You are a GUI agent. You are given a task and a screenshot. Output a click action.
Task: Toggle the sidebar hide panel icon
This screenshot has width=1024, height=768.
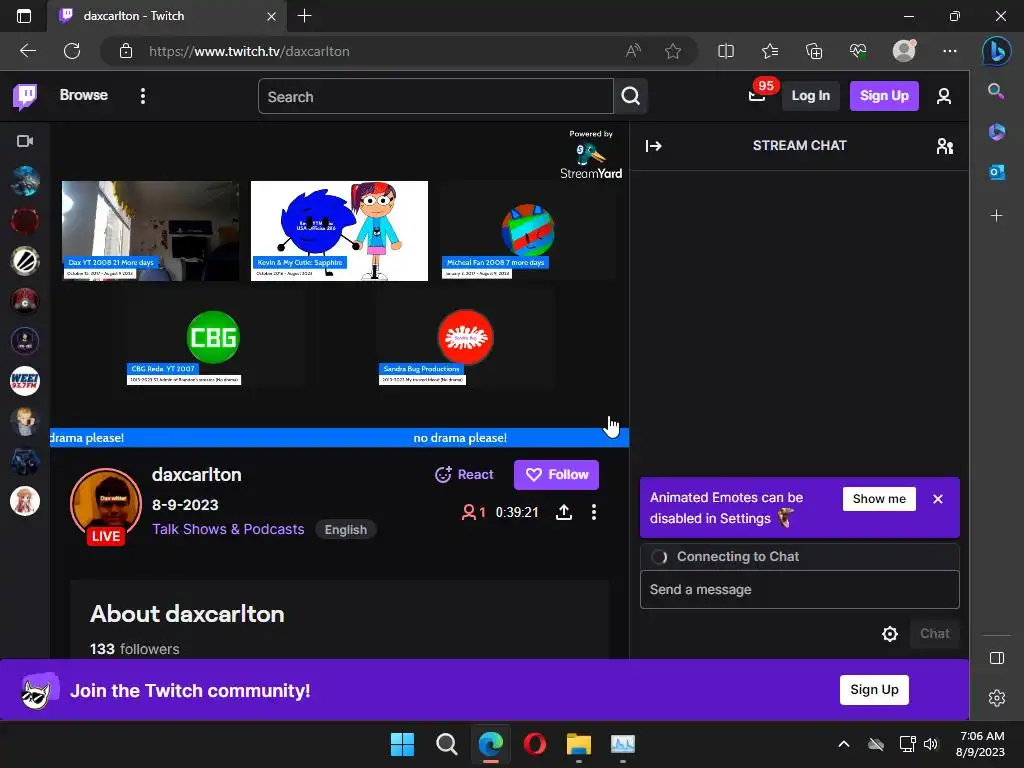click(997, 658)
